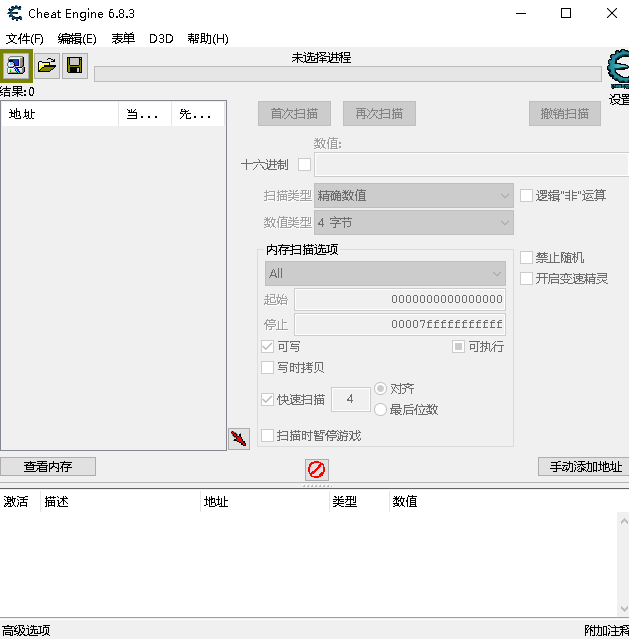Toggle the 写时拷贝 checkbox
This screenshot has height=639, width=629.
pos(267,368)
